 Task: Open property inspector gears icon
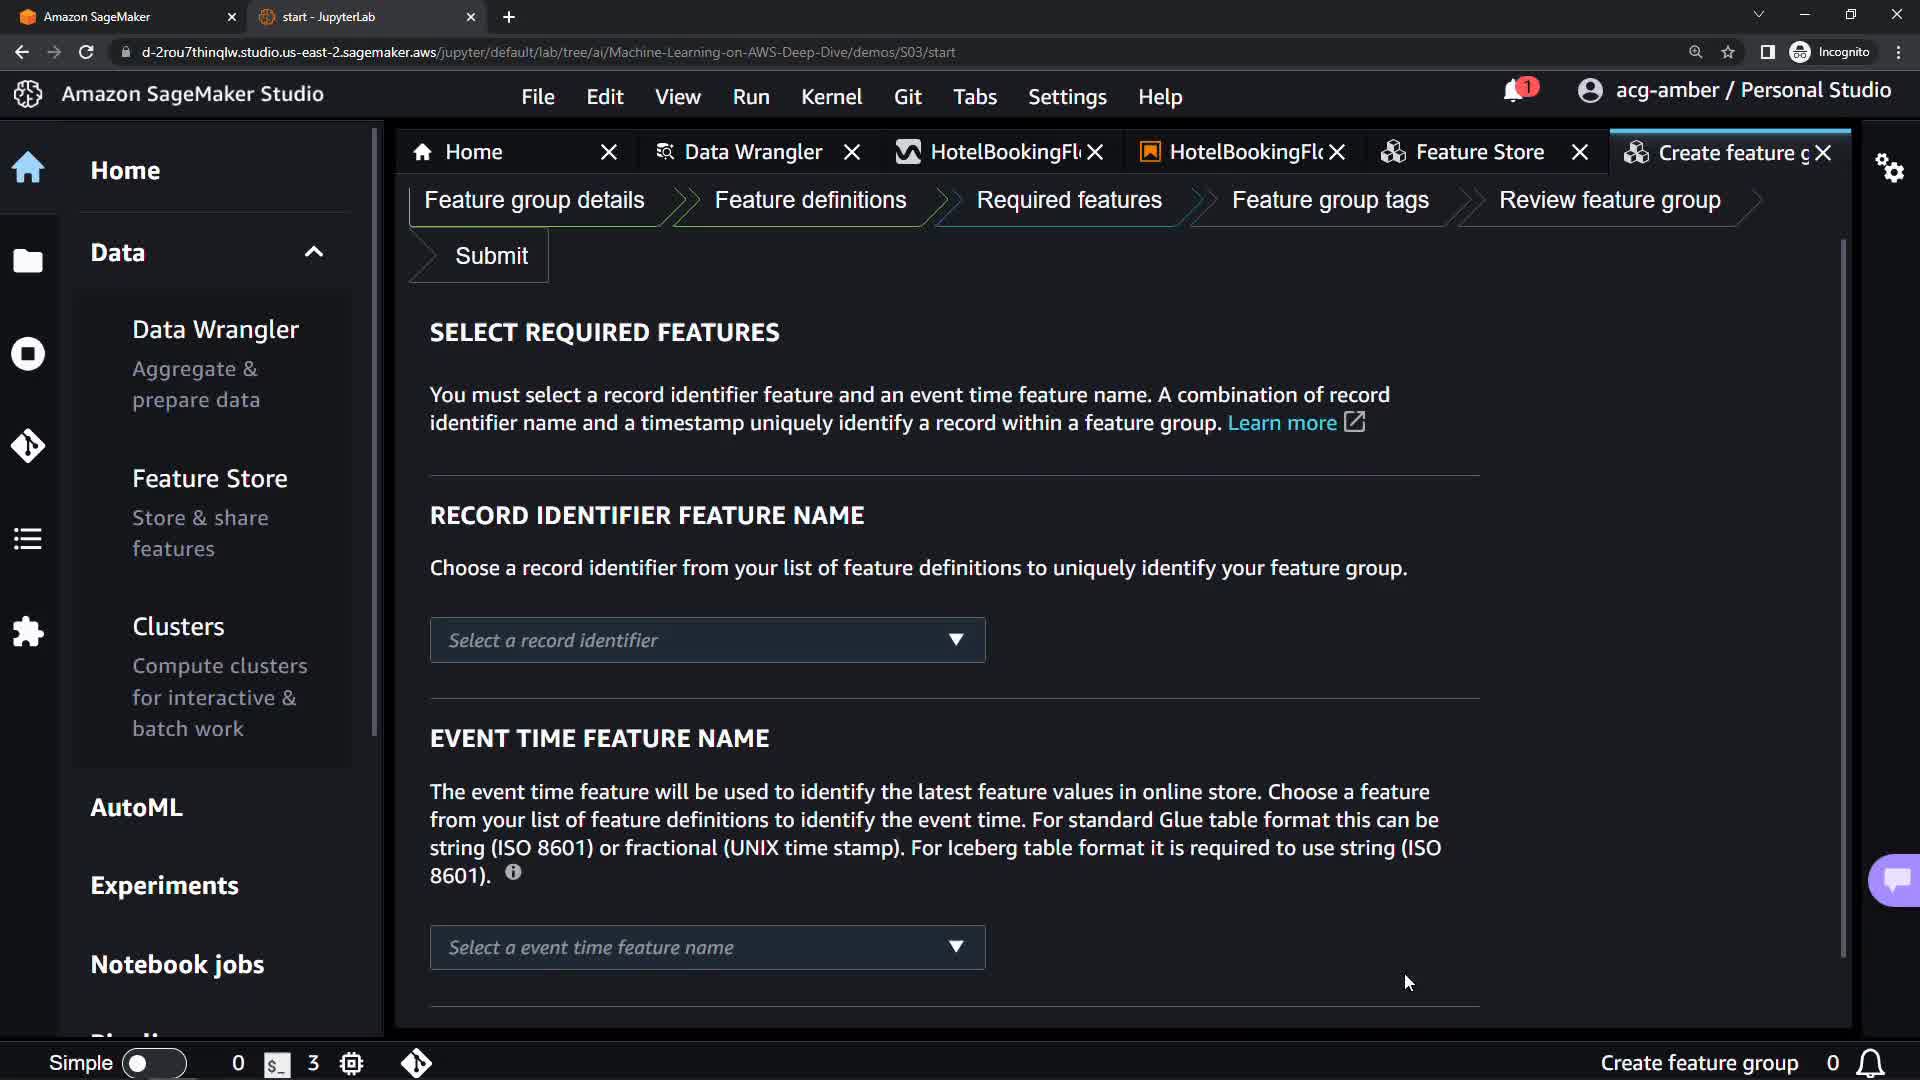(1889, 168)
